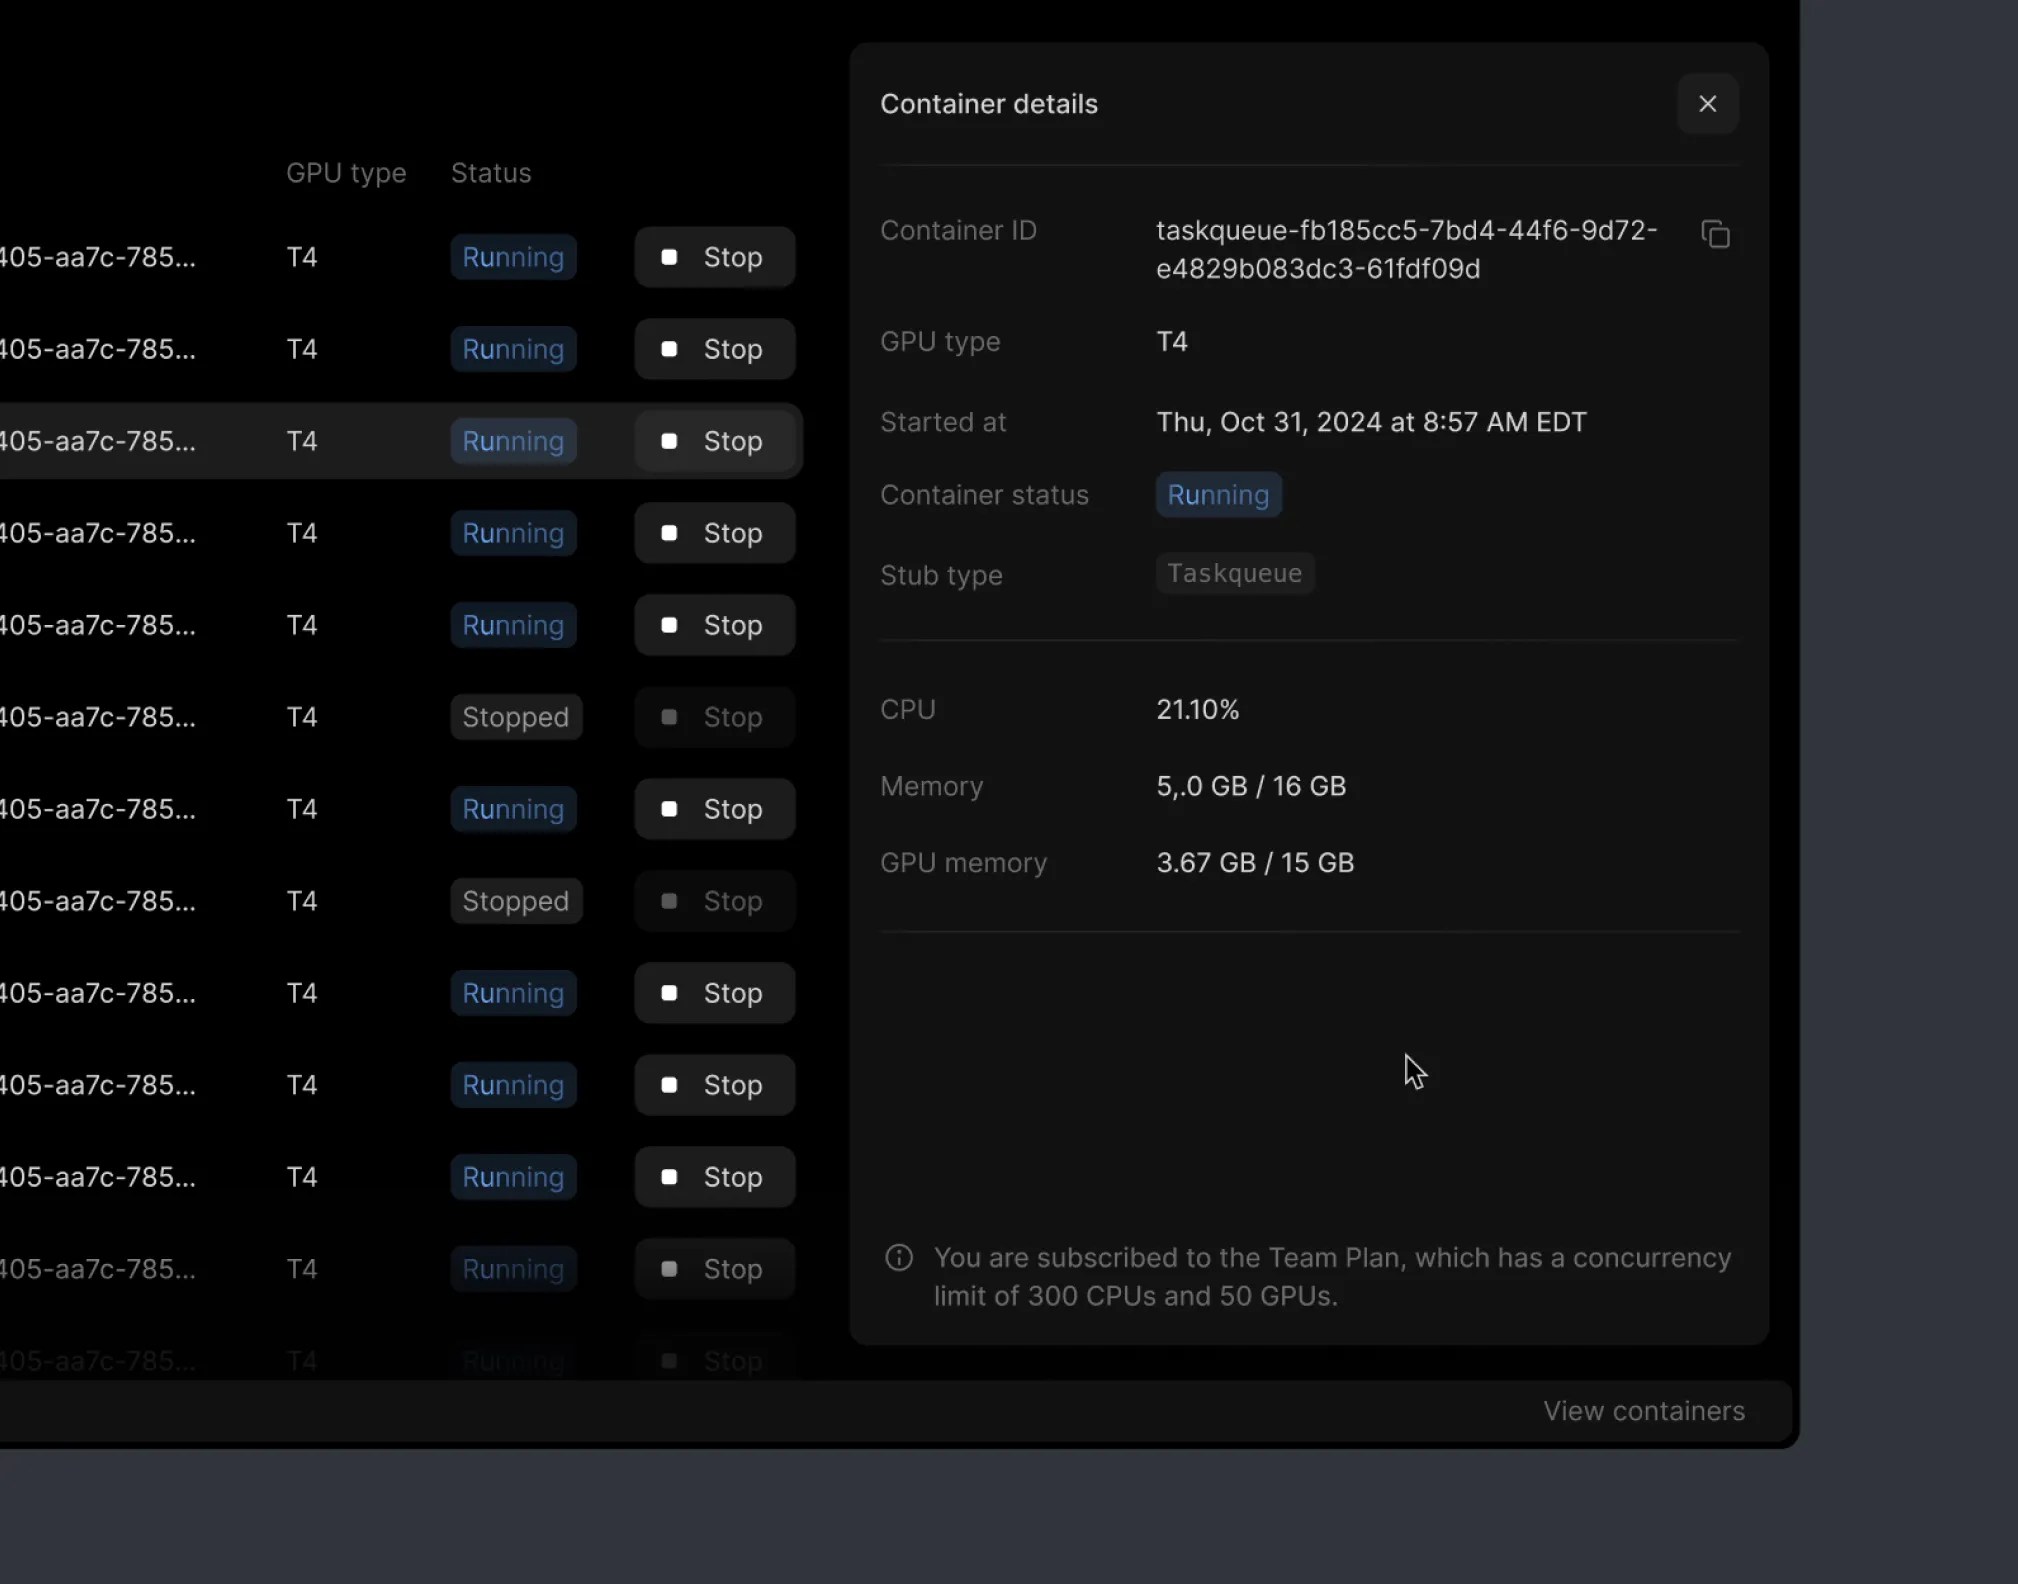This screenshot has width=2018, height=1584.
Task: Click the Running badge on the fifth container row
Action: [x=513, y=625]
